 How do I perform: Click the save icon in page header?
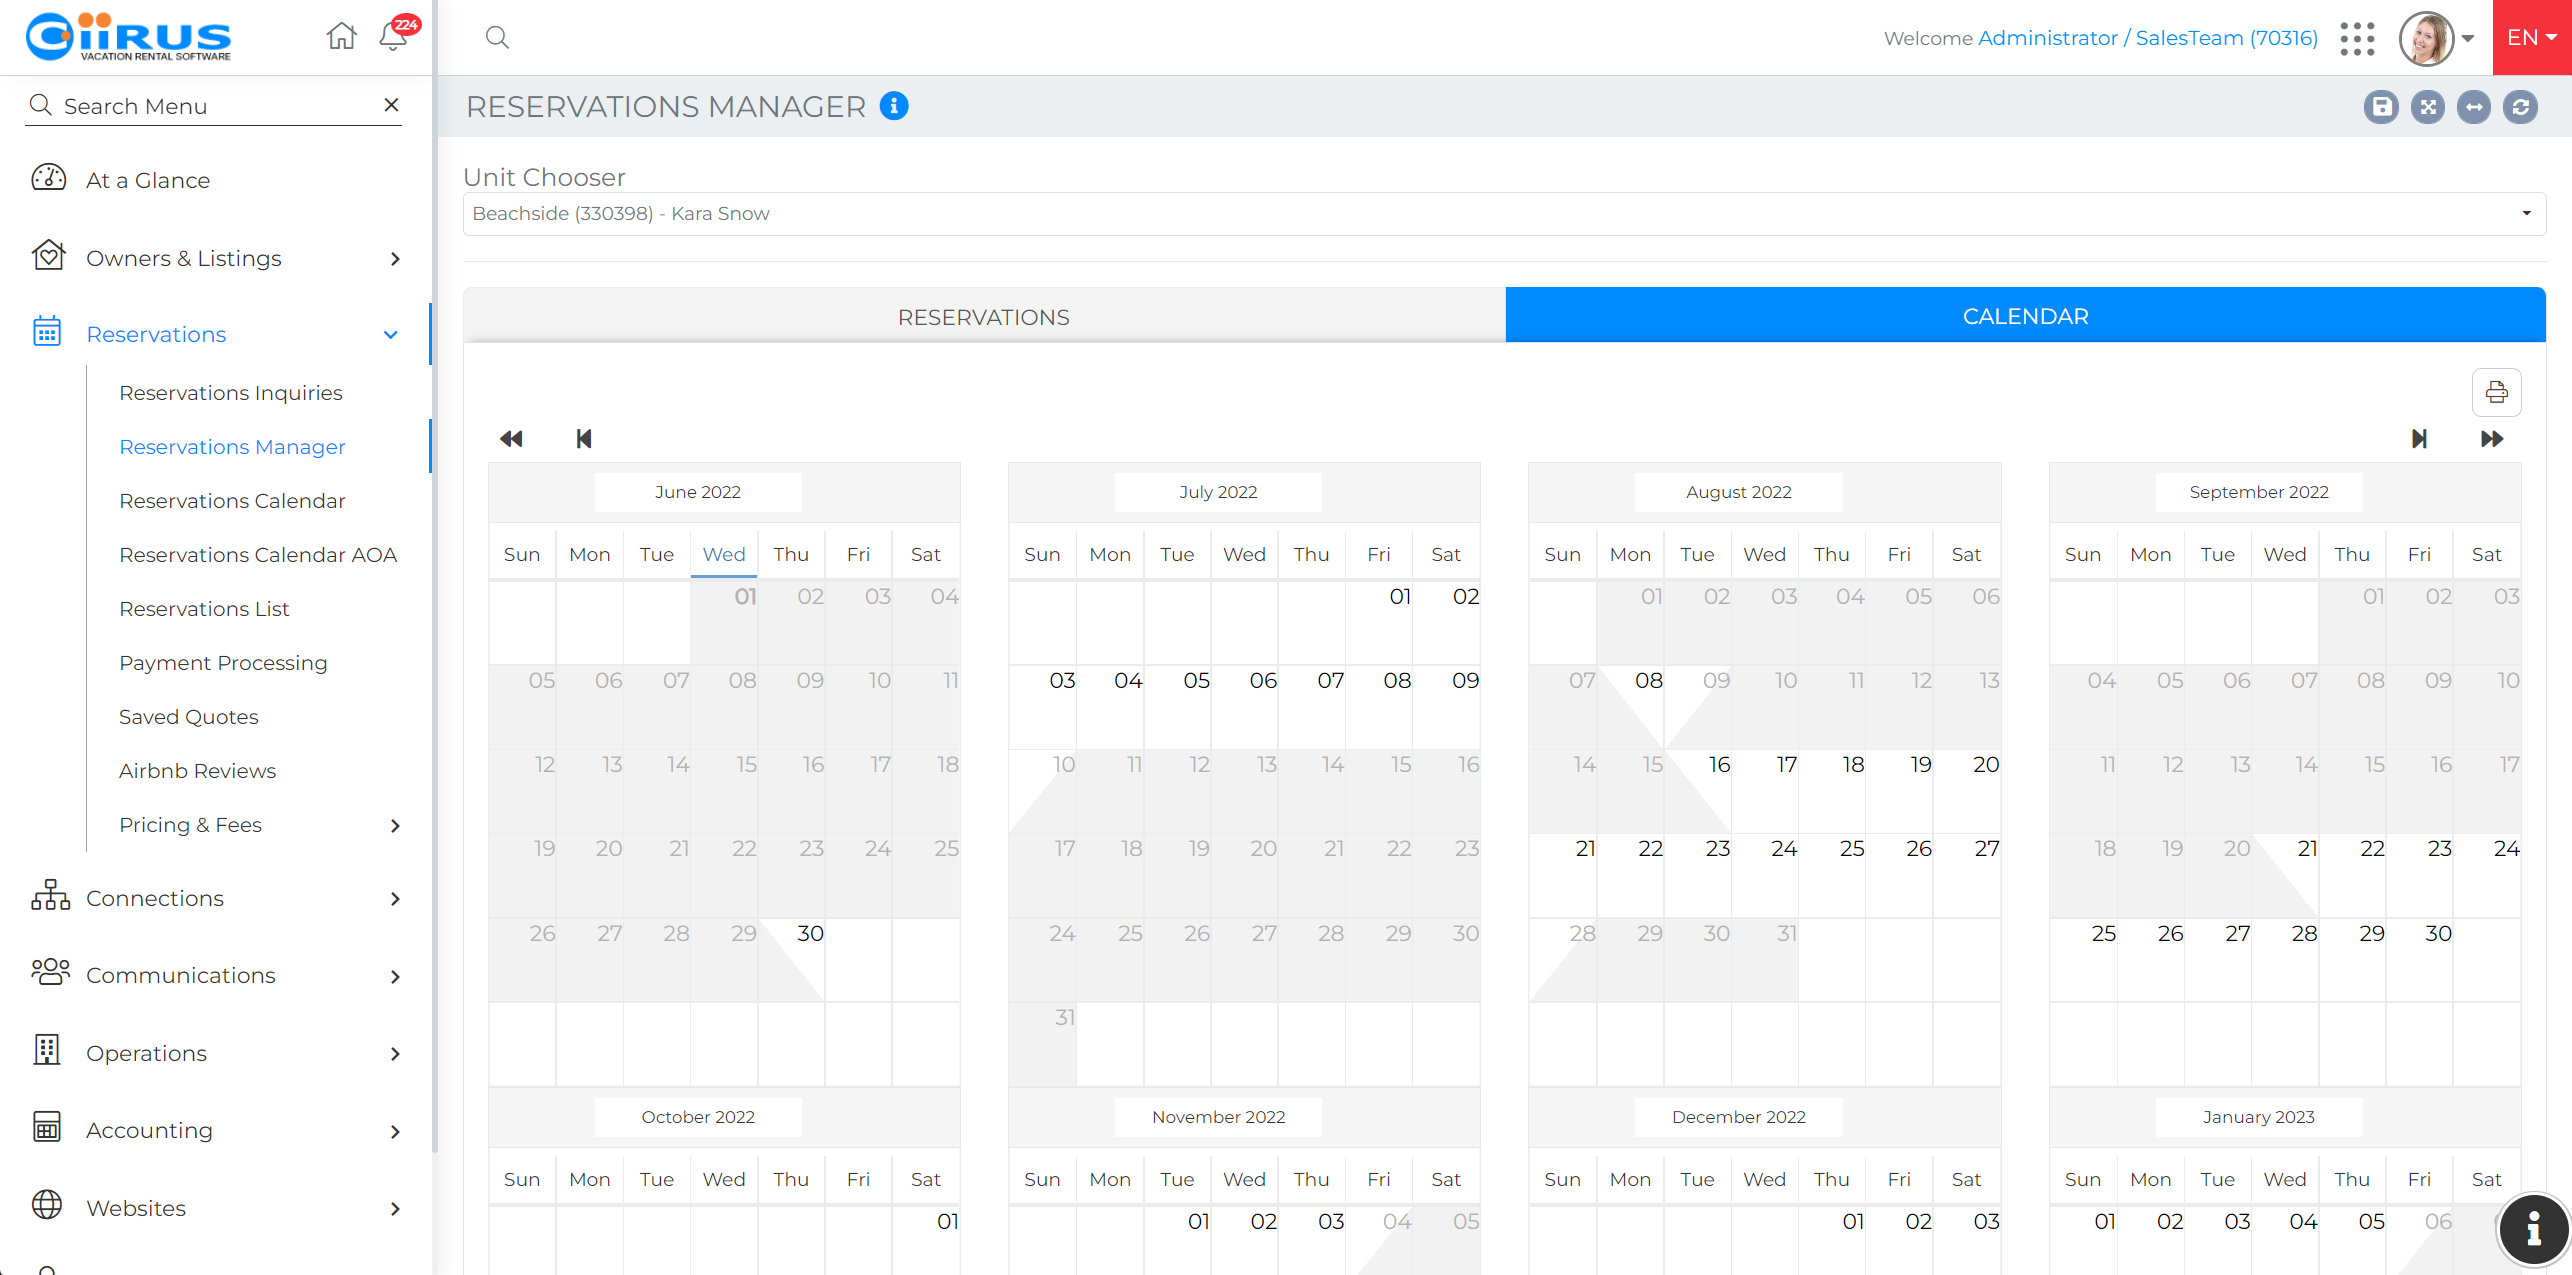(x=2381, y=107)
